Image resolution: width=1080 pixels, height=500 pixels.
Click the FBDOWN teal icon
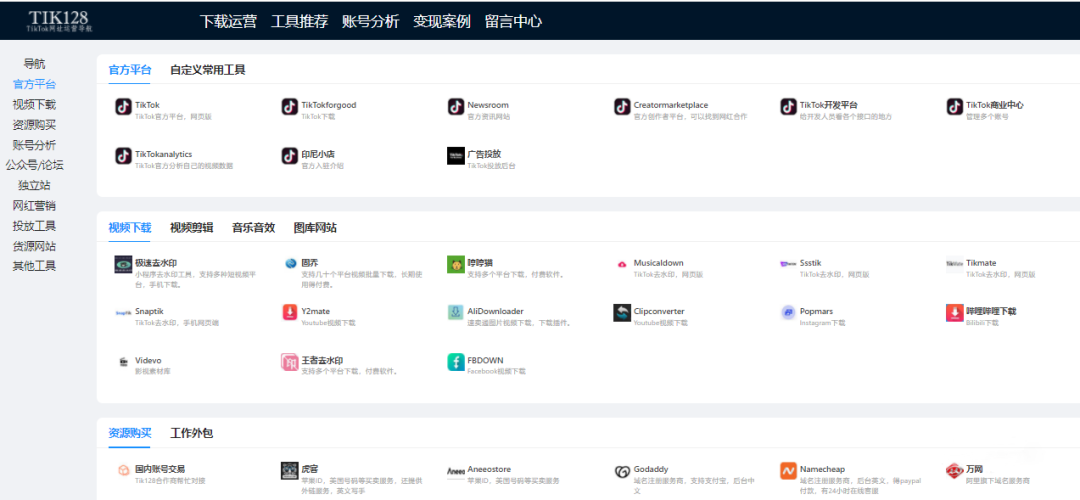(x=456, y=362)
